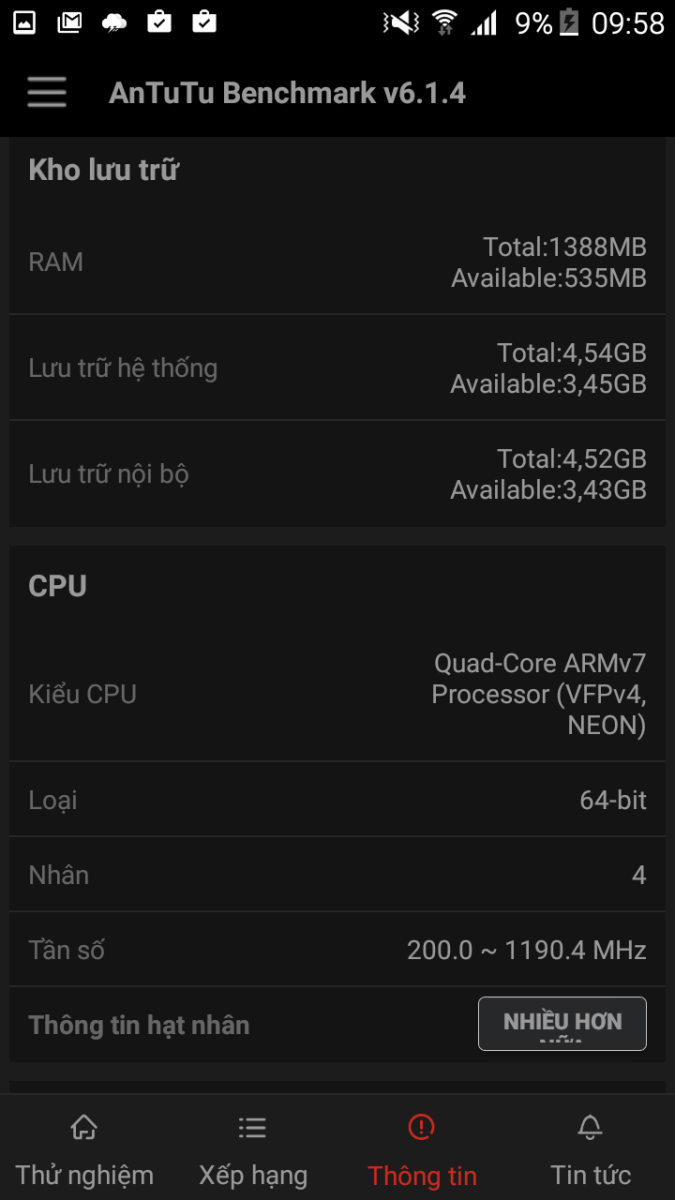Screen dimensions: 675x1200
Task: Select the RAM info row
Action: 337,262
